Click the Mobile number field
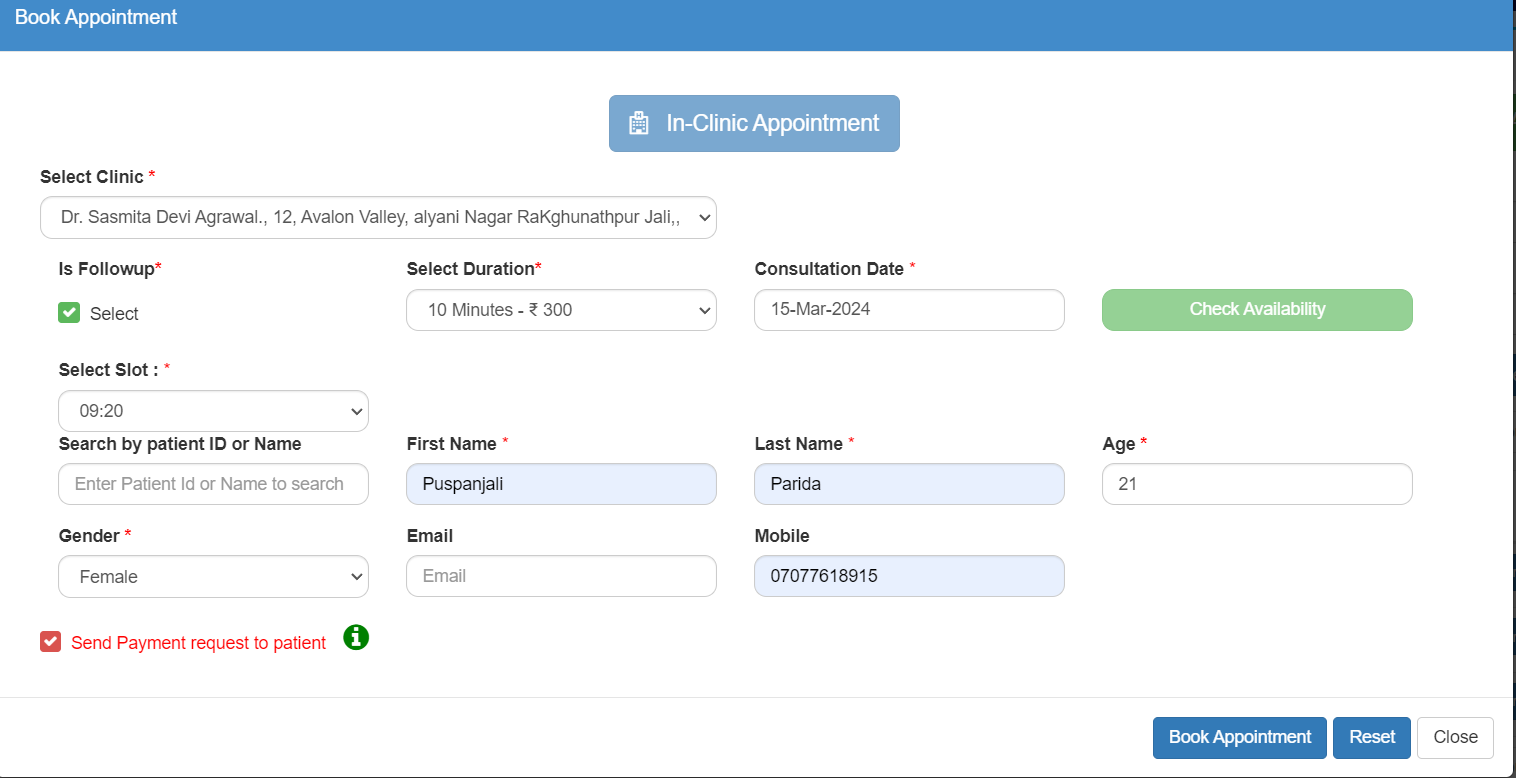Screen dimensions: 1516x778 [909, 576]
